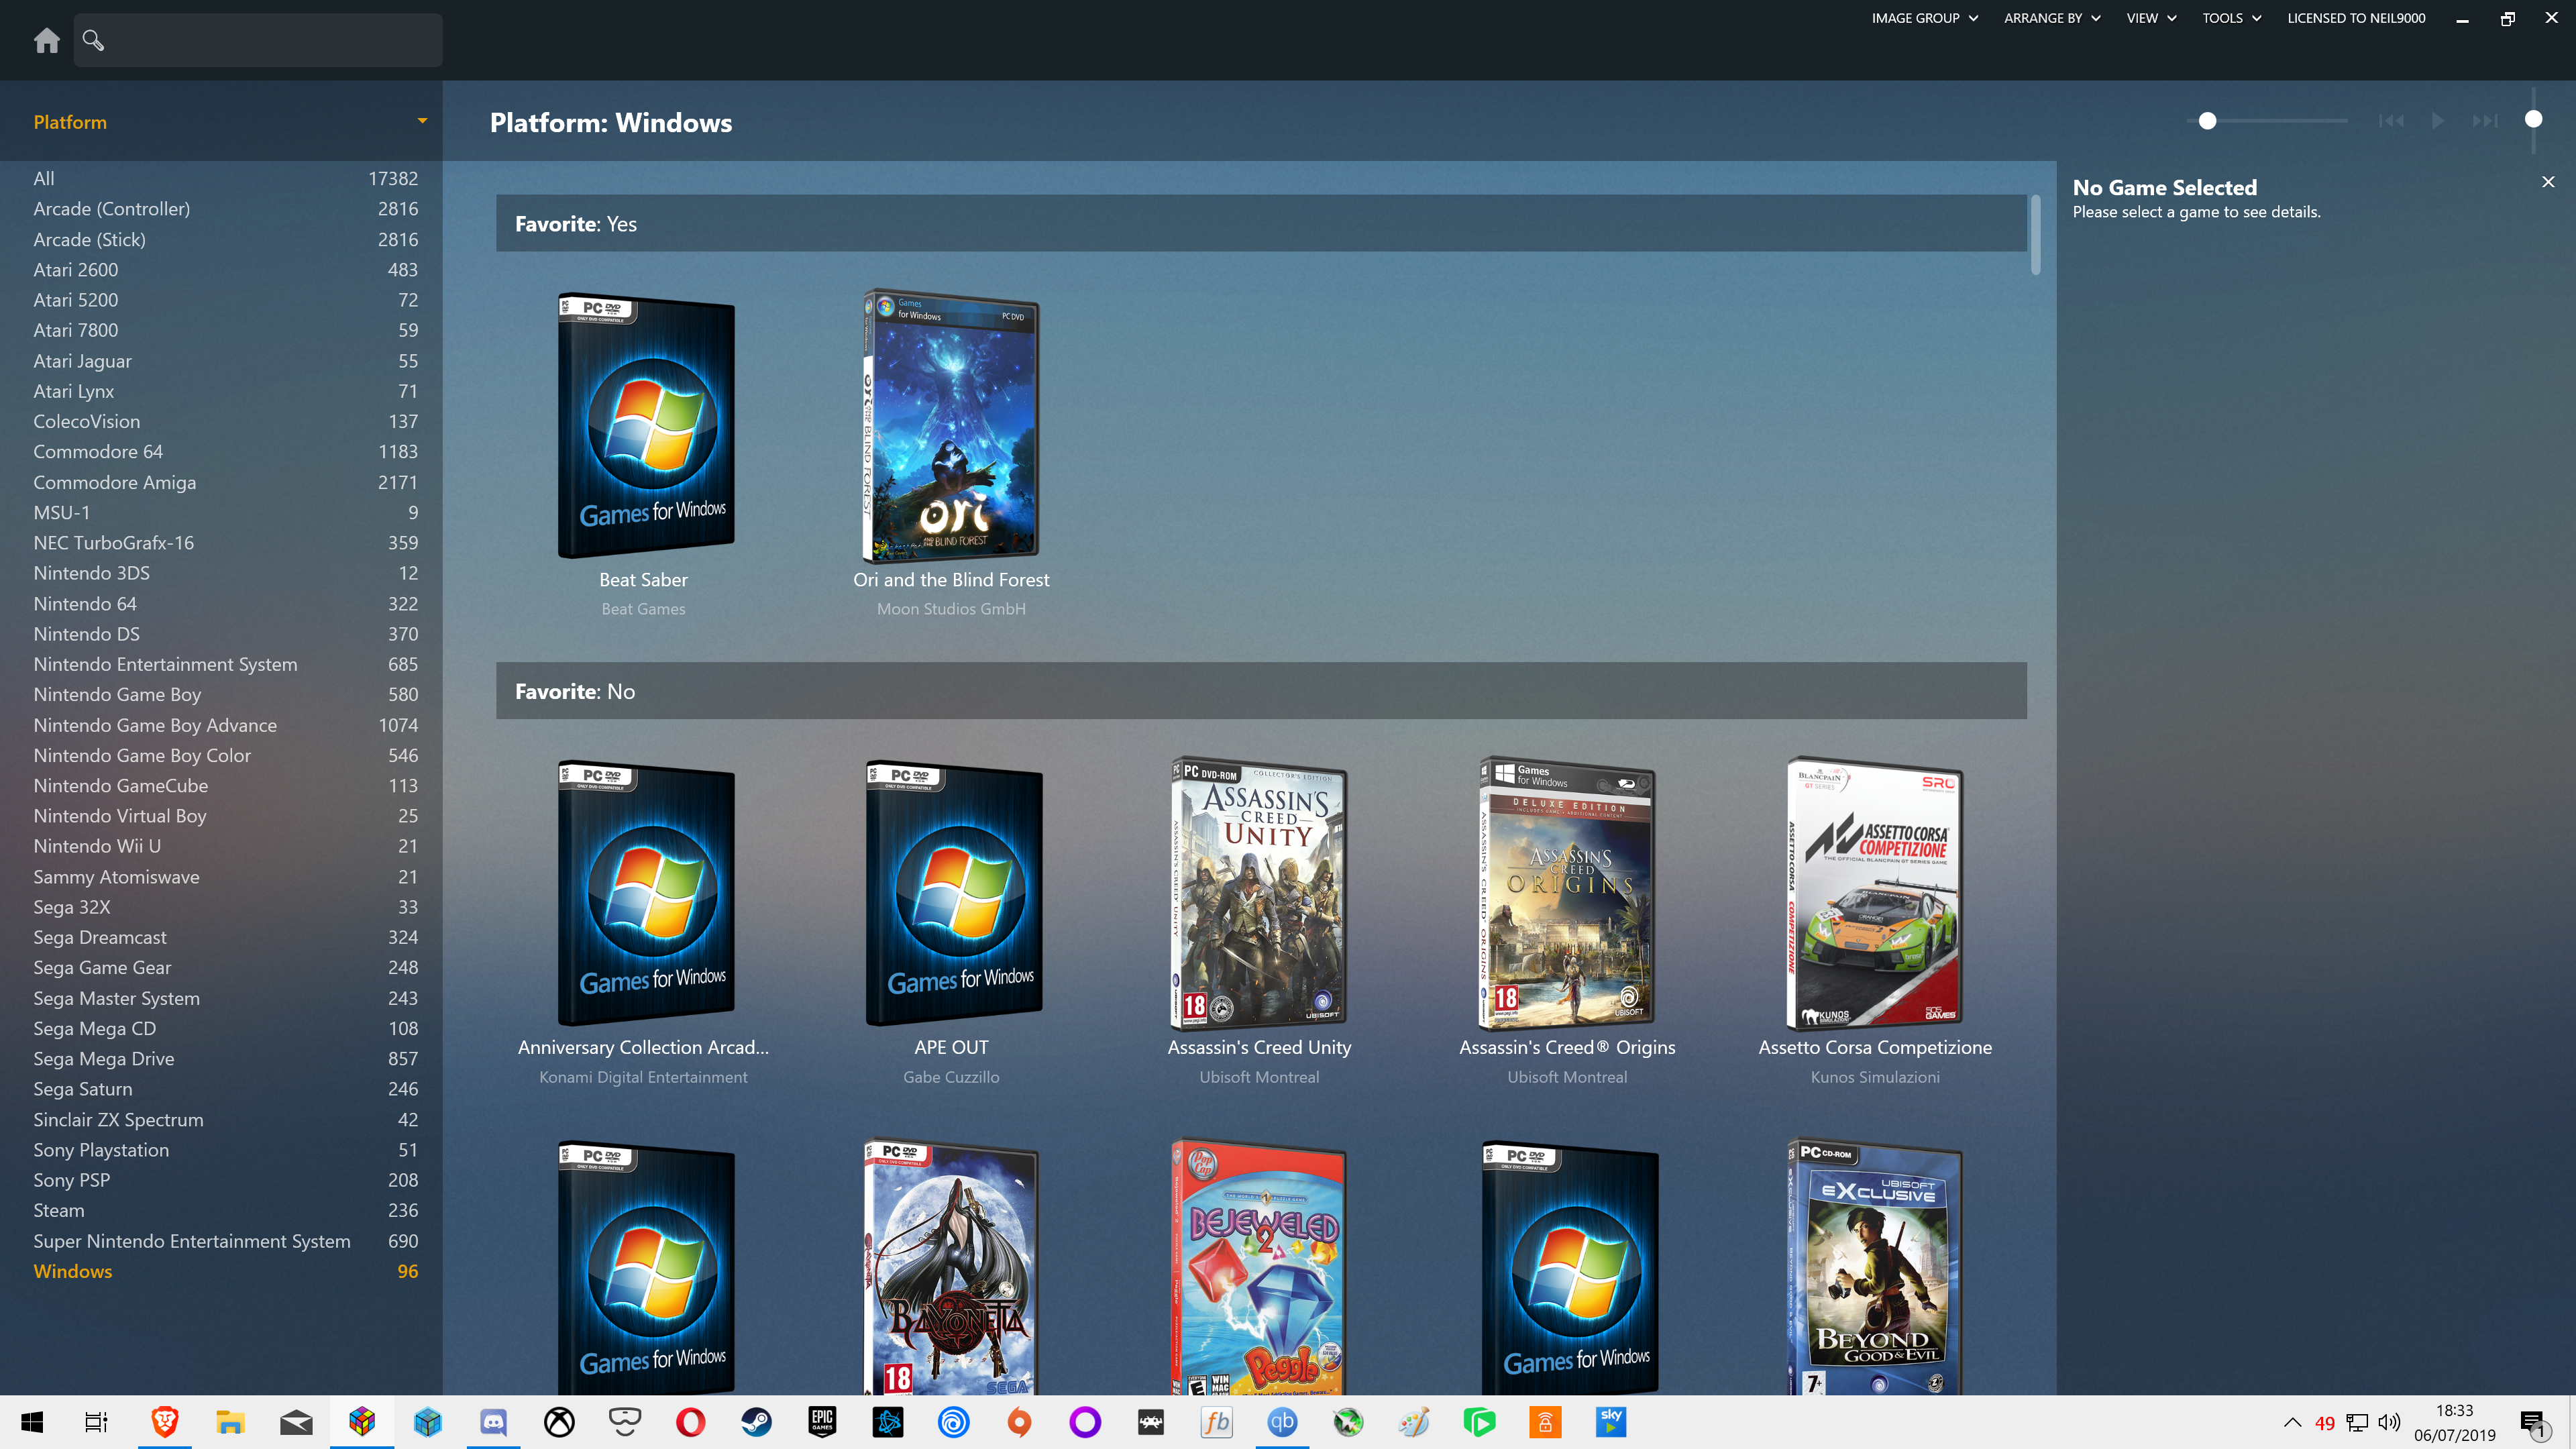Screen dimensions: 2576x1449
Task: Open Discord from taskbar
Action: click(493, 1422)
